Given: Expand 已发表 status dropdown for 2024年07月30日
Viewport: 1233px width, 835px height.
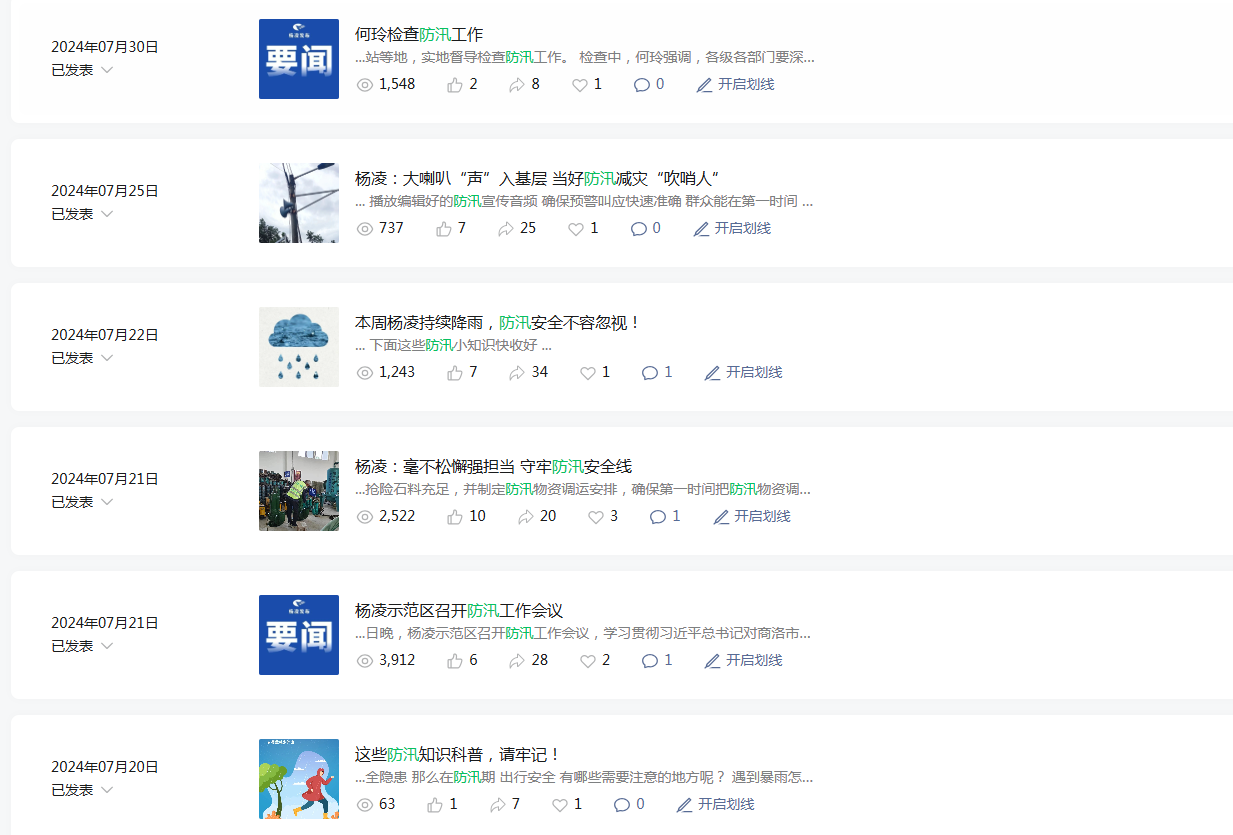Looking at the screenshot, I should [x=107, y=70].
